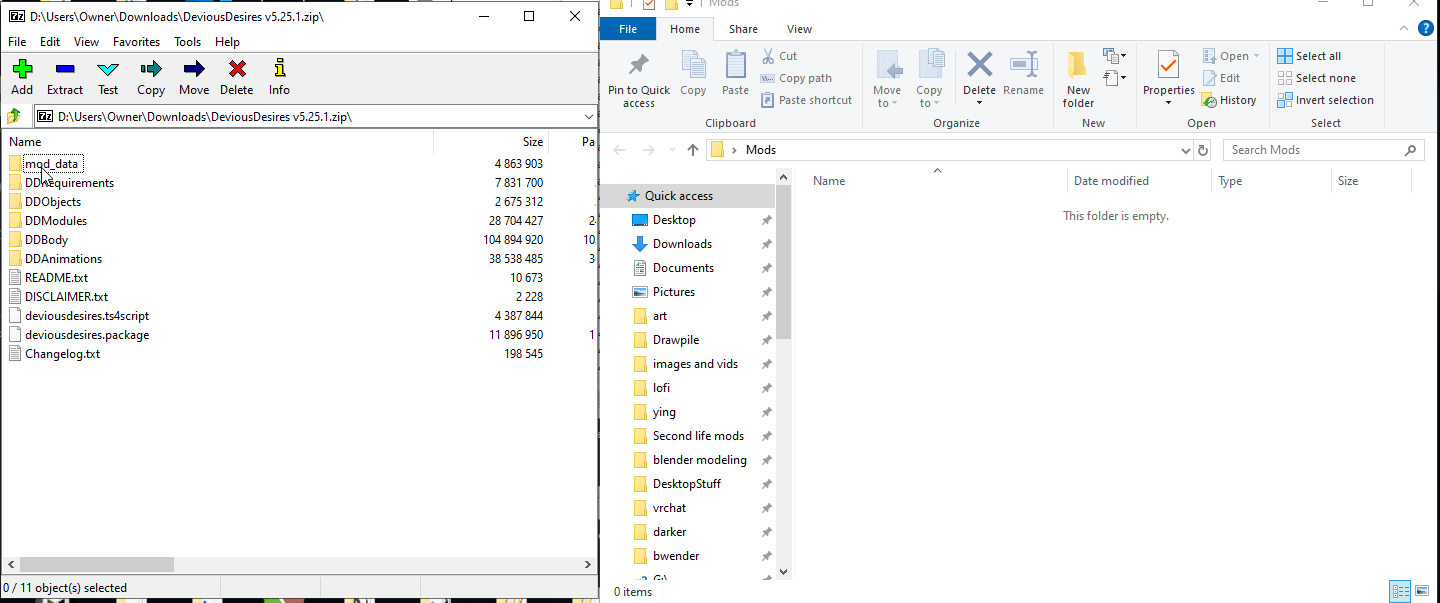
Task: Click Edit in the Explorer Open group
Action: coord(1221,78)
